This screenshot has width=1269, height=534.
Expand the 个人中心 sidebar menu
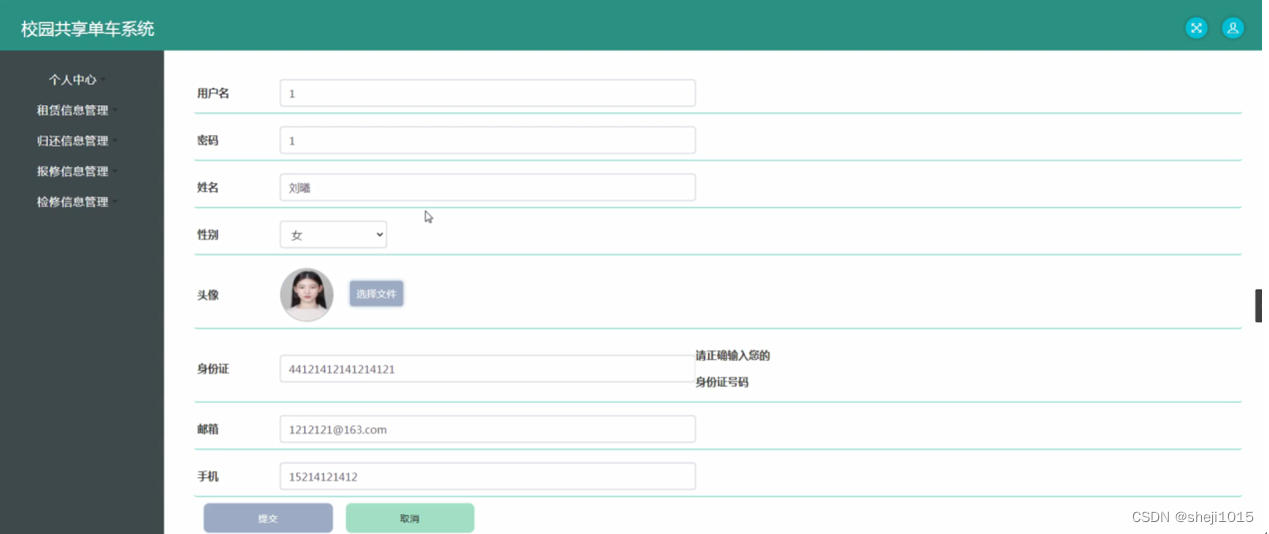coord(77,79)
